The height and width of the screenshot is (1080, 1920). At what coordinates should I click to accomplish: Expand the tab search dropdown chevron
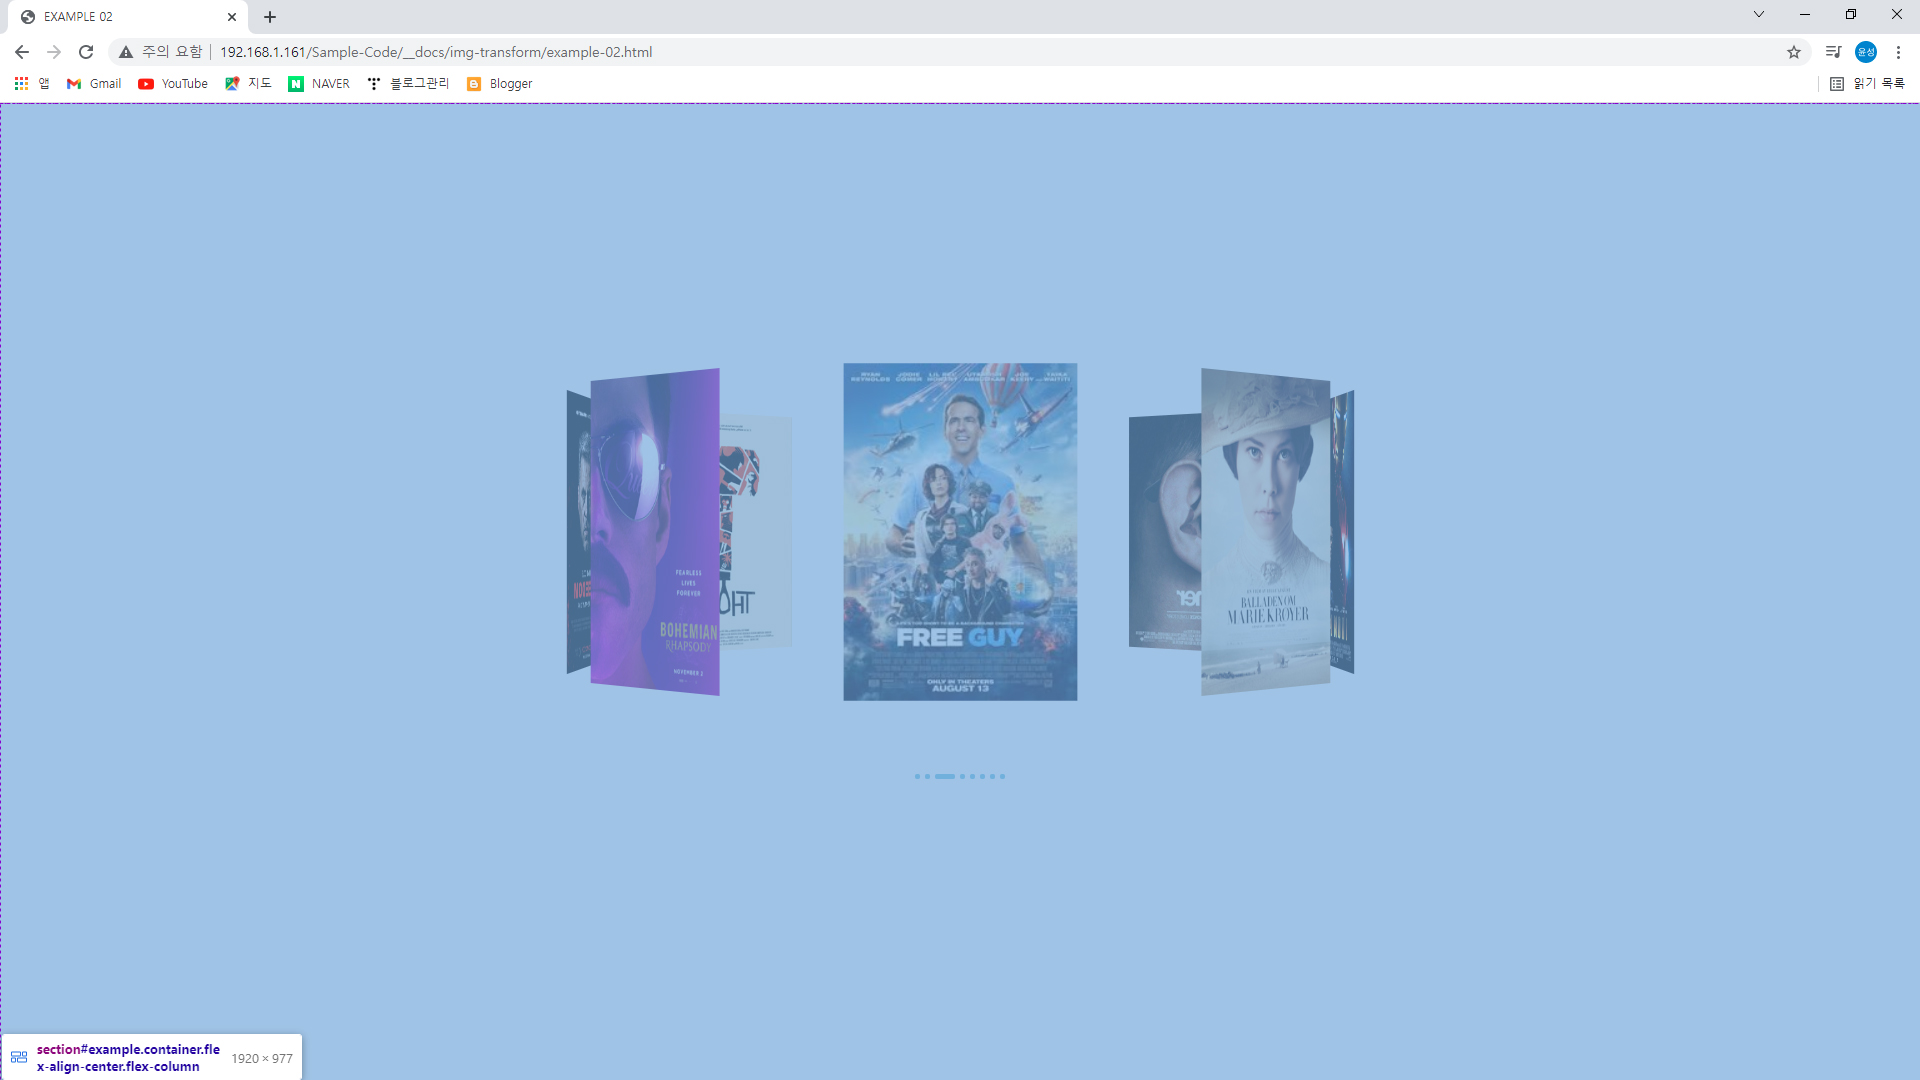click(1759, 14)
